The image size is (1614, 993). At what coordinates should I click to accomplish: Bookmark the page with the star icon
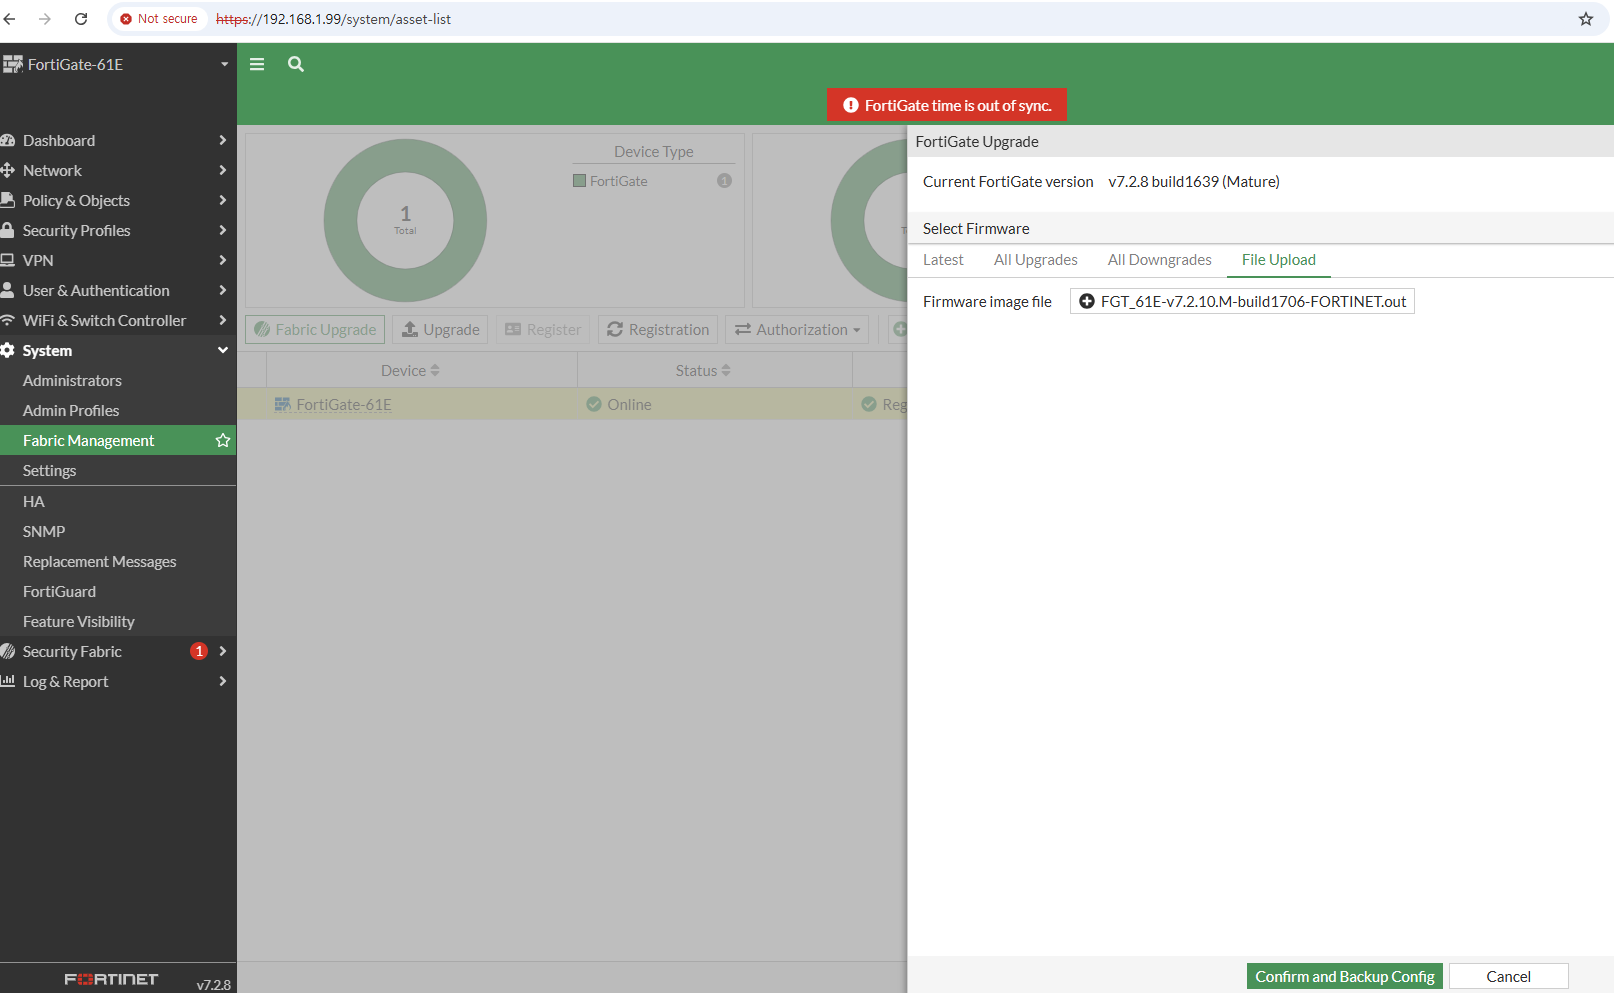pos(1586,19)
